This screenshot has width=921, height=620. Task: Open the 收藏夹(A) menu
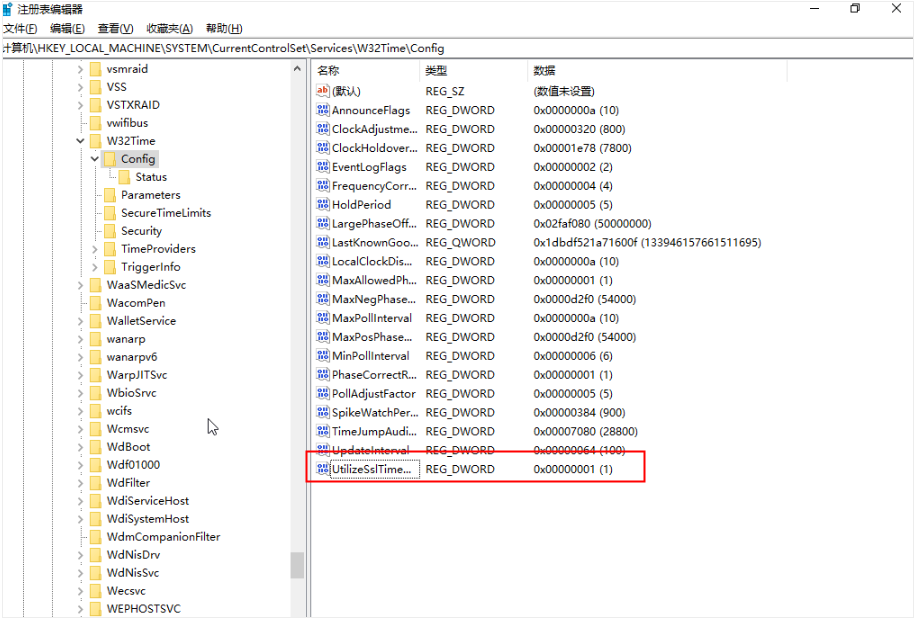coord(169,29)
